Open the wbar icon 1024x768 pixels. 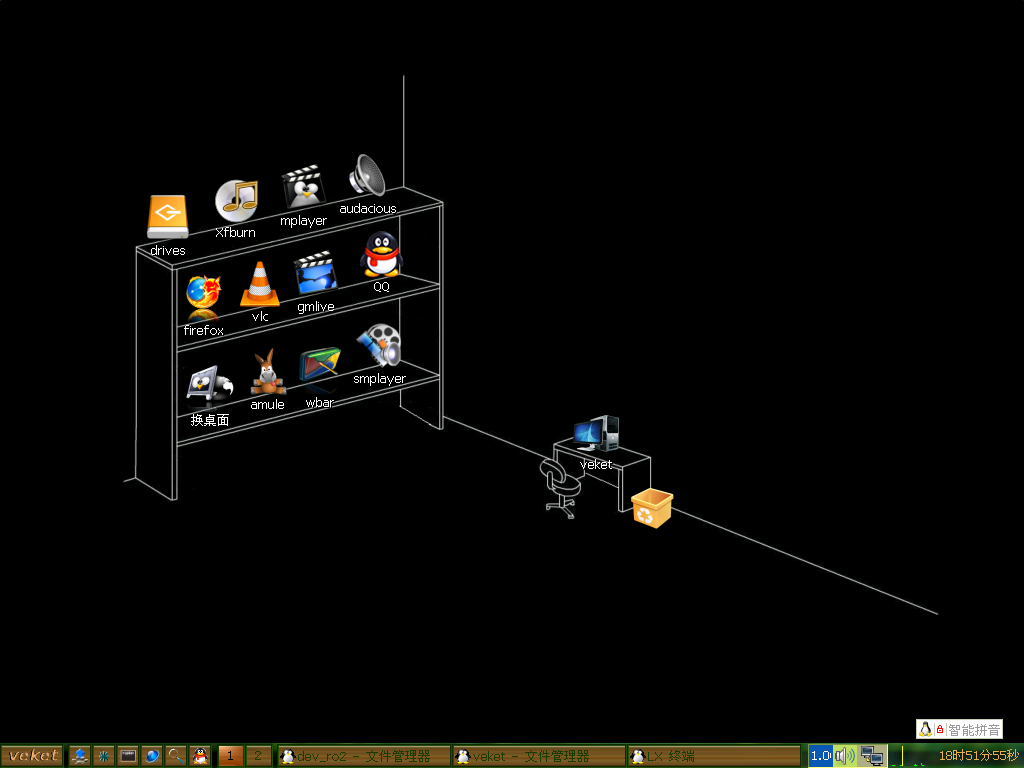point(320,364)
